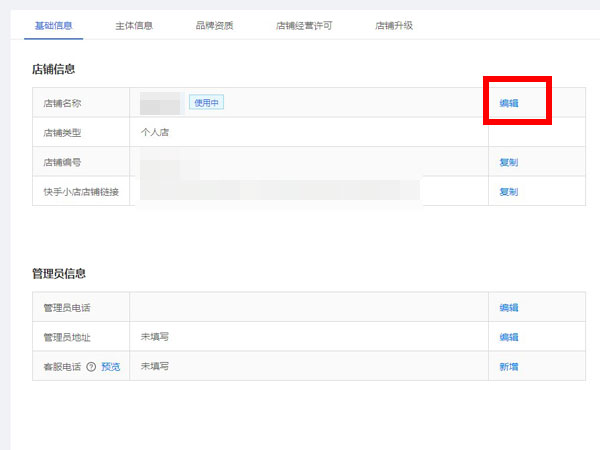Click the 预览 link beside 客服电话
Image resolution: width=600 pixels, height=450 pixels.
coord(110,366)
